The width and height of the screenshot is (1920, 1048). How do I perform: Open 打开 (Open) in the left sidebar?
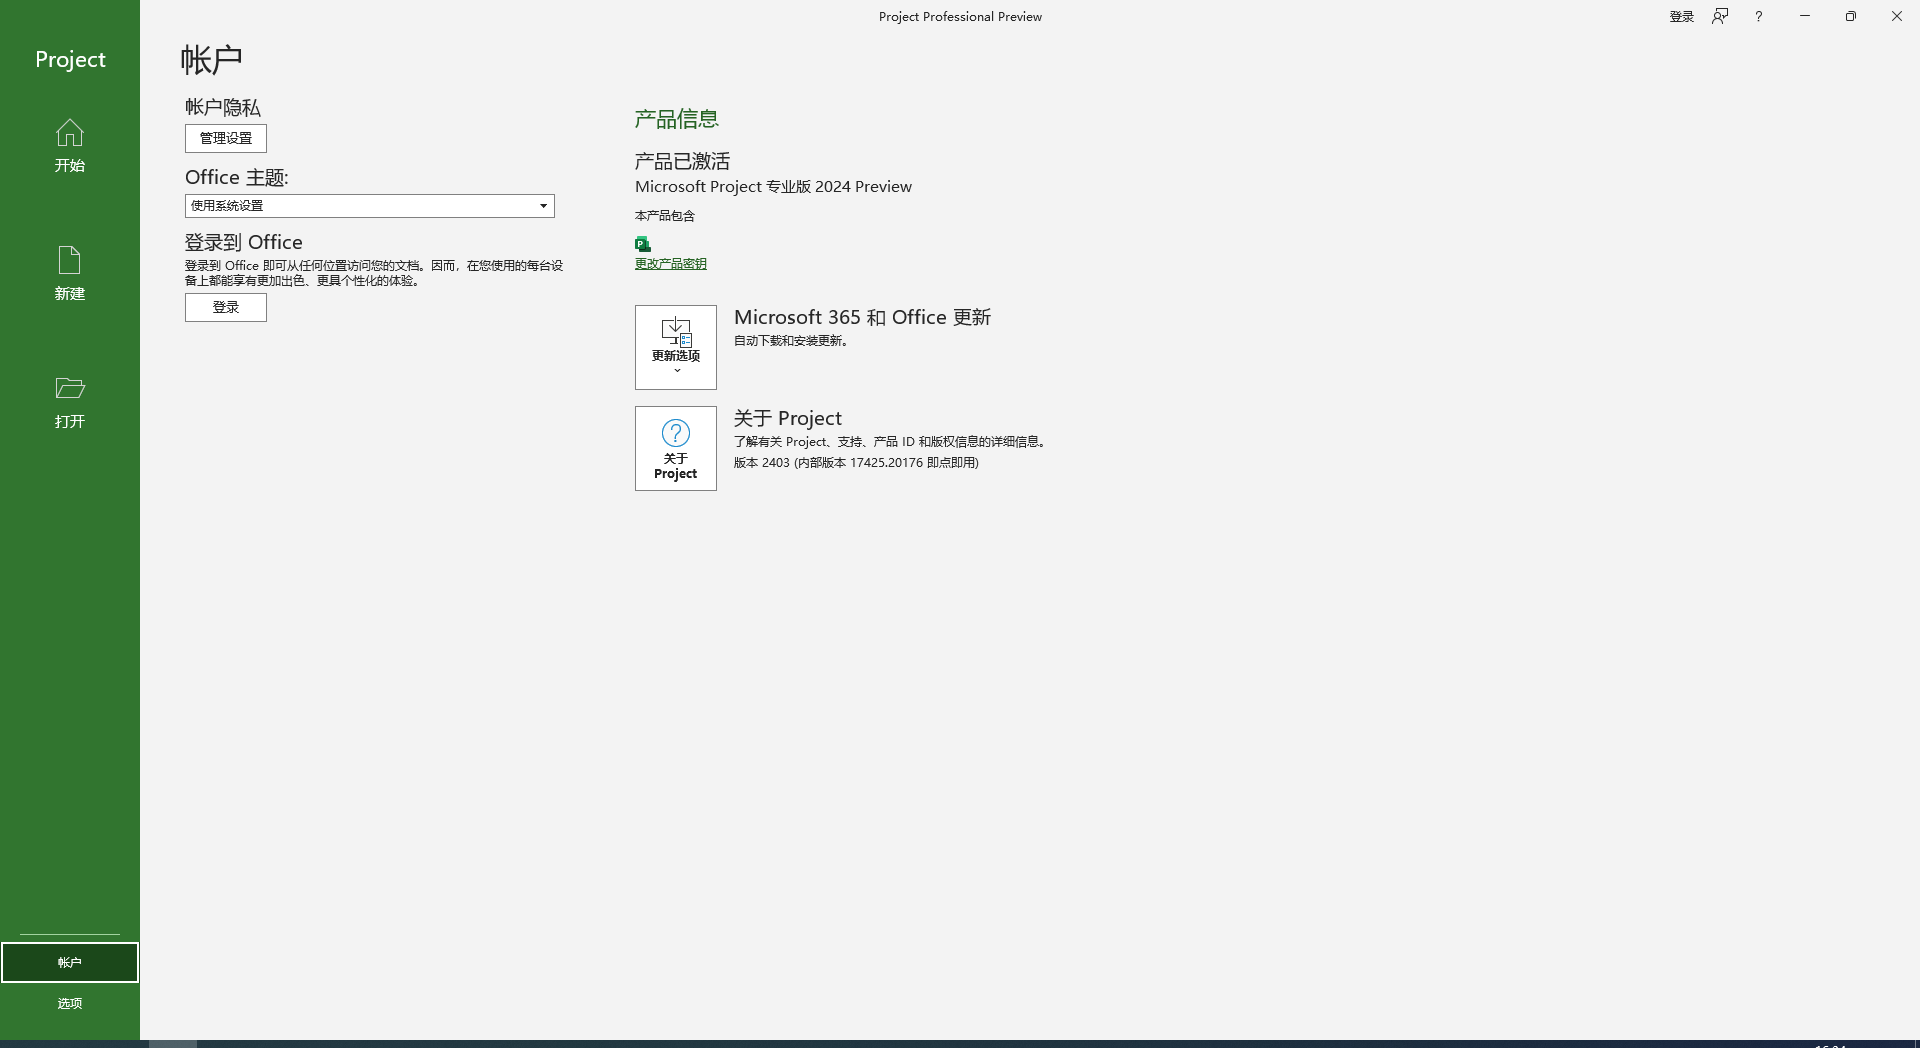69,400
